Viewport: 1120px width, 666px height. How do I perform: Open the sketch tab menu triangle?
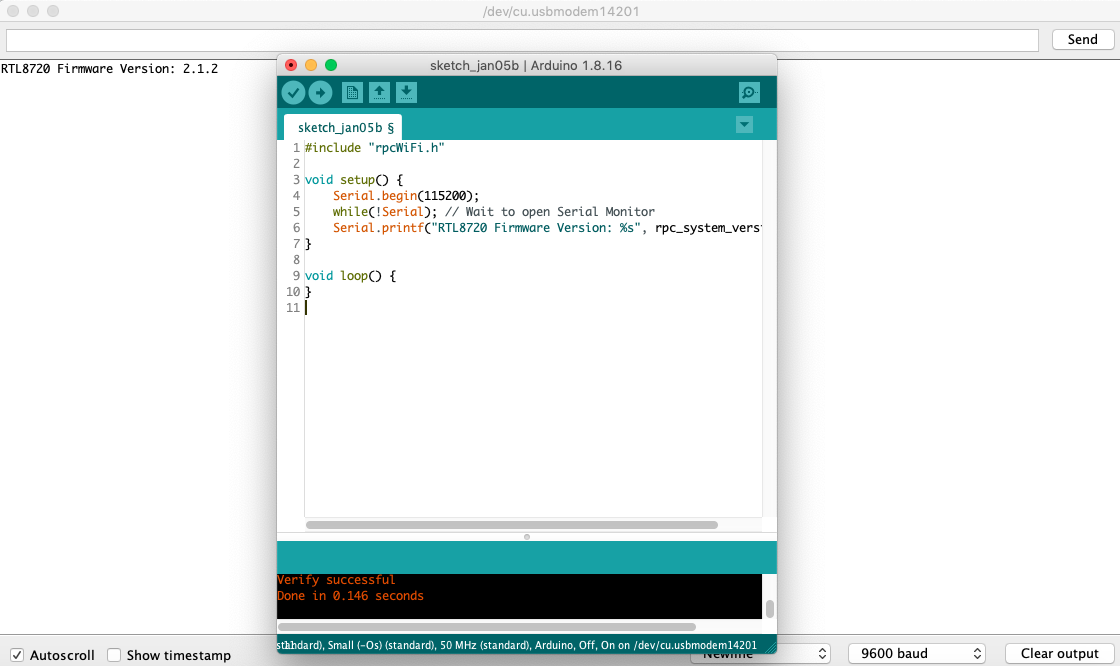744,124
